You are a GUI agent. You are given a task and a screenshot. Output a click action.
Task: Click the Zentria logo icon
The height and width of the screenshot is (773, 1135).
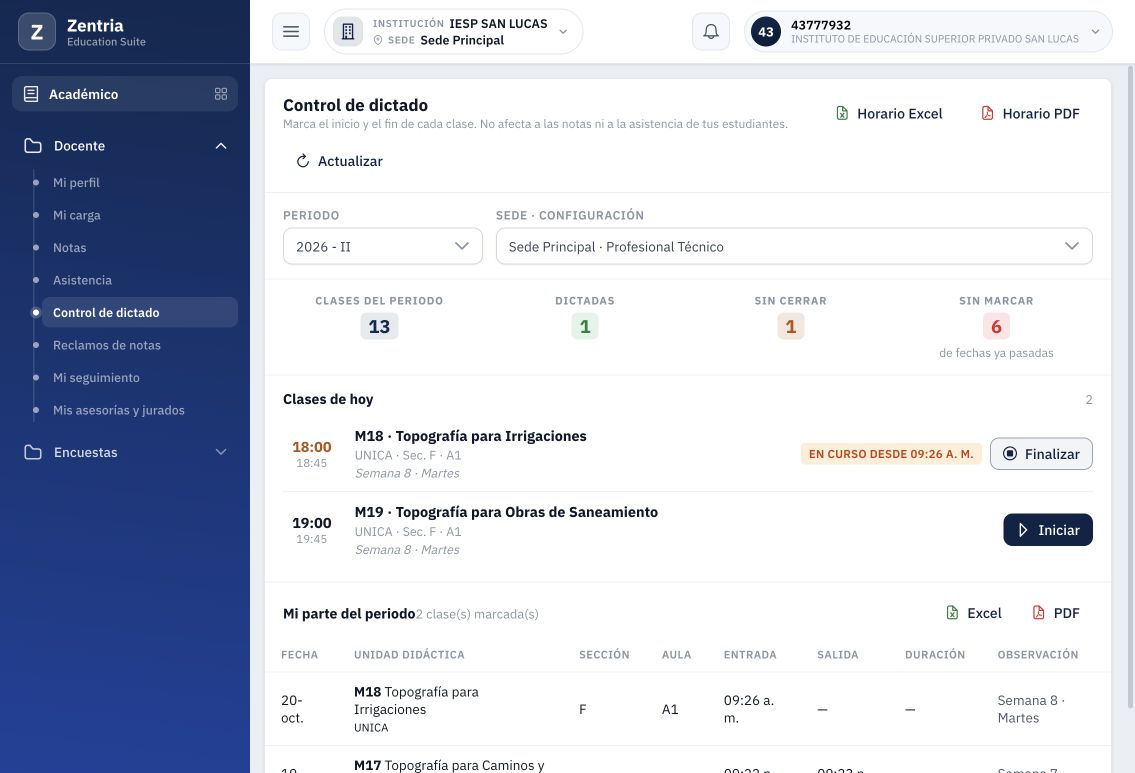(x=37, y=32)
